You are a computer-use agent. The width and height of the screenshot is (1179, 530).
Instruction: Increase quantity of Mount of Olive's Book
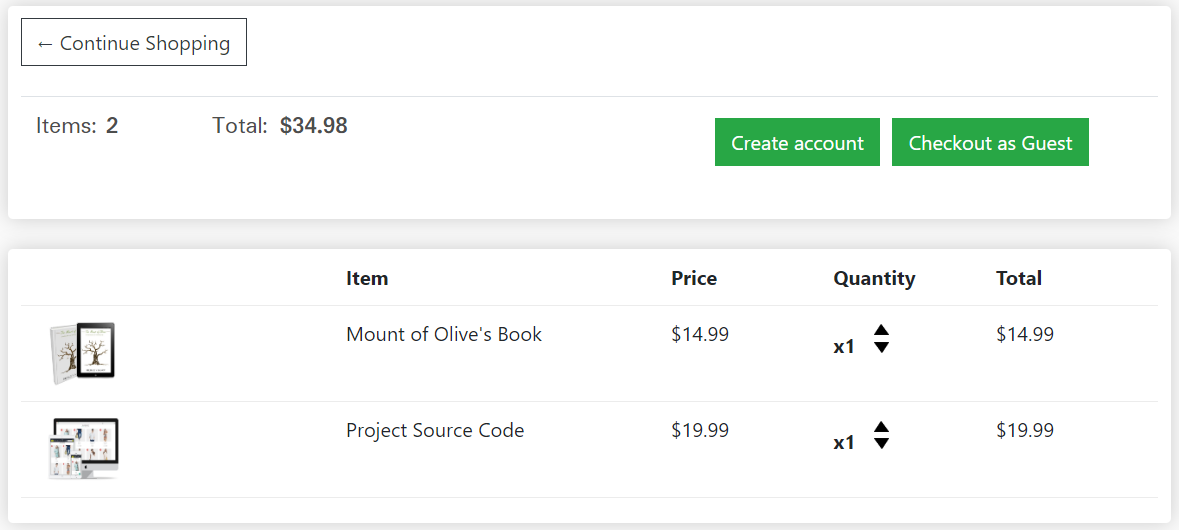click(x=881, y=330)
